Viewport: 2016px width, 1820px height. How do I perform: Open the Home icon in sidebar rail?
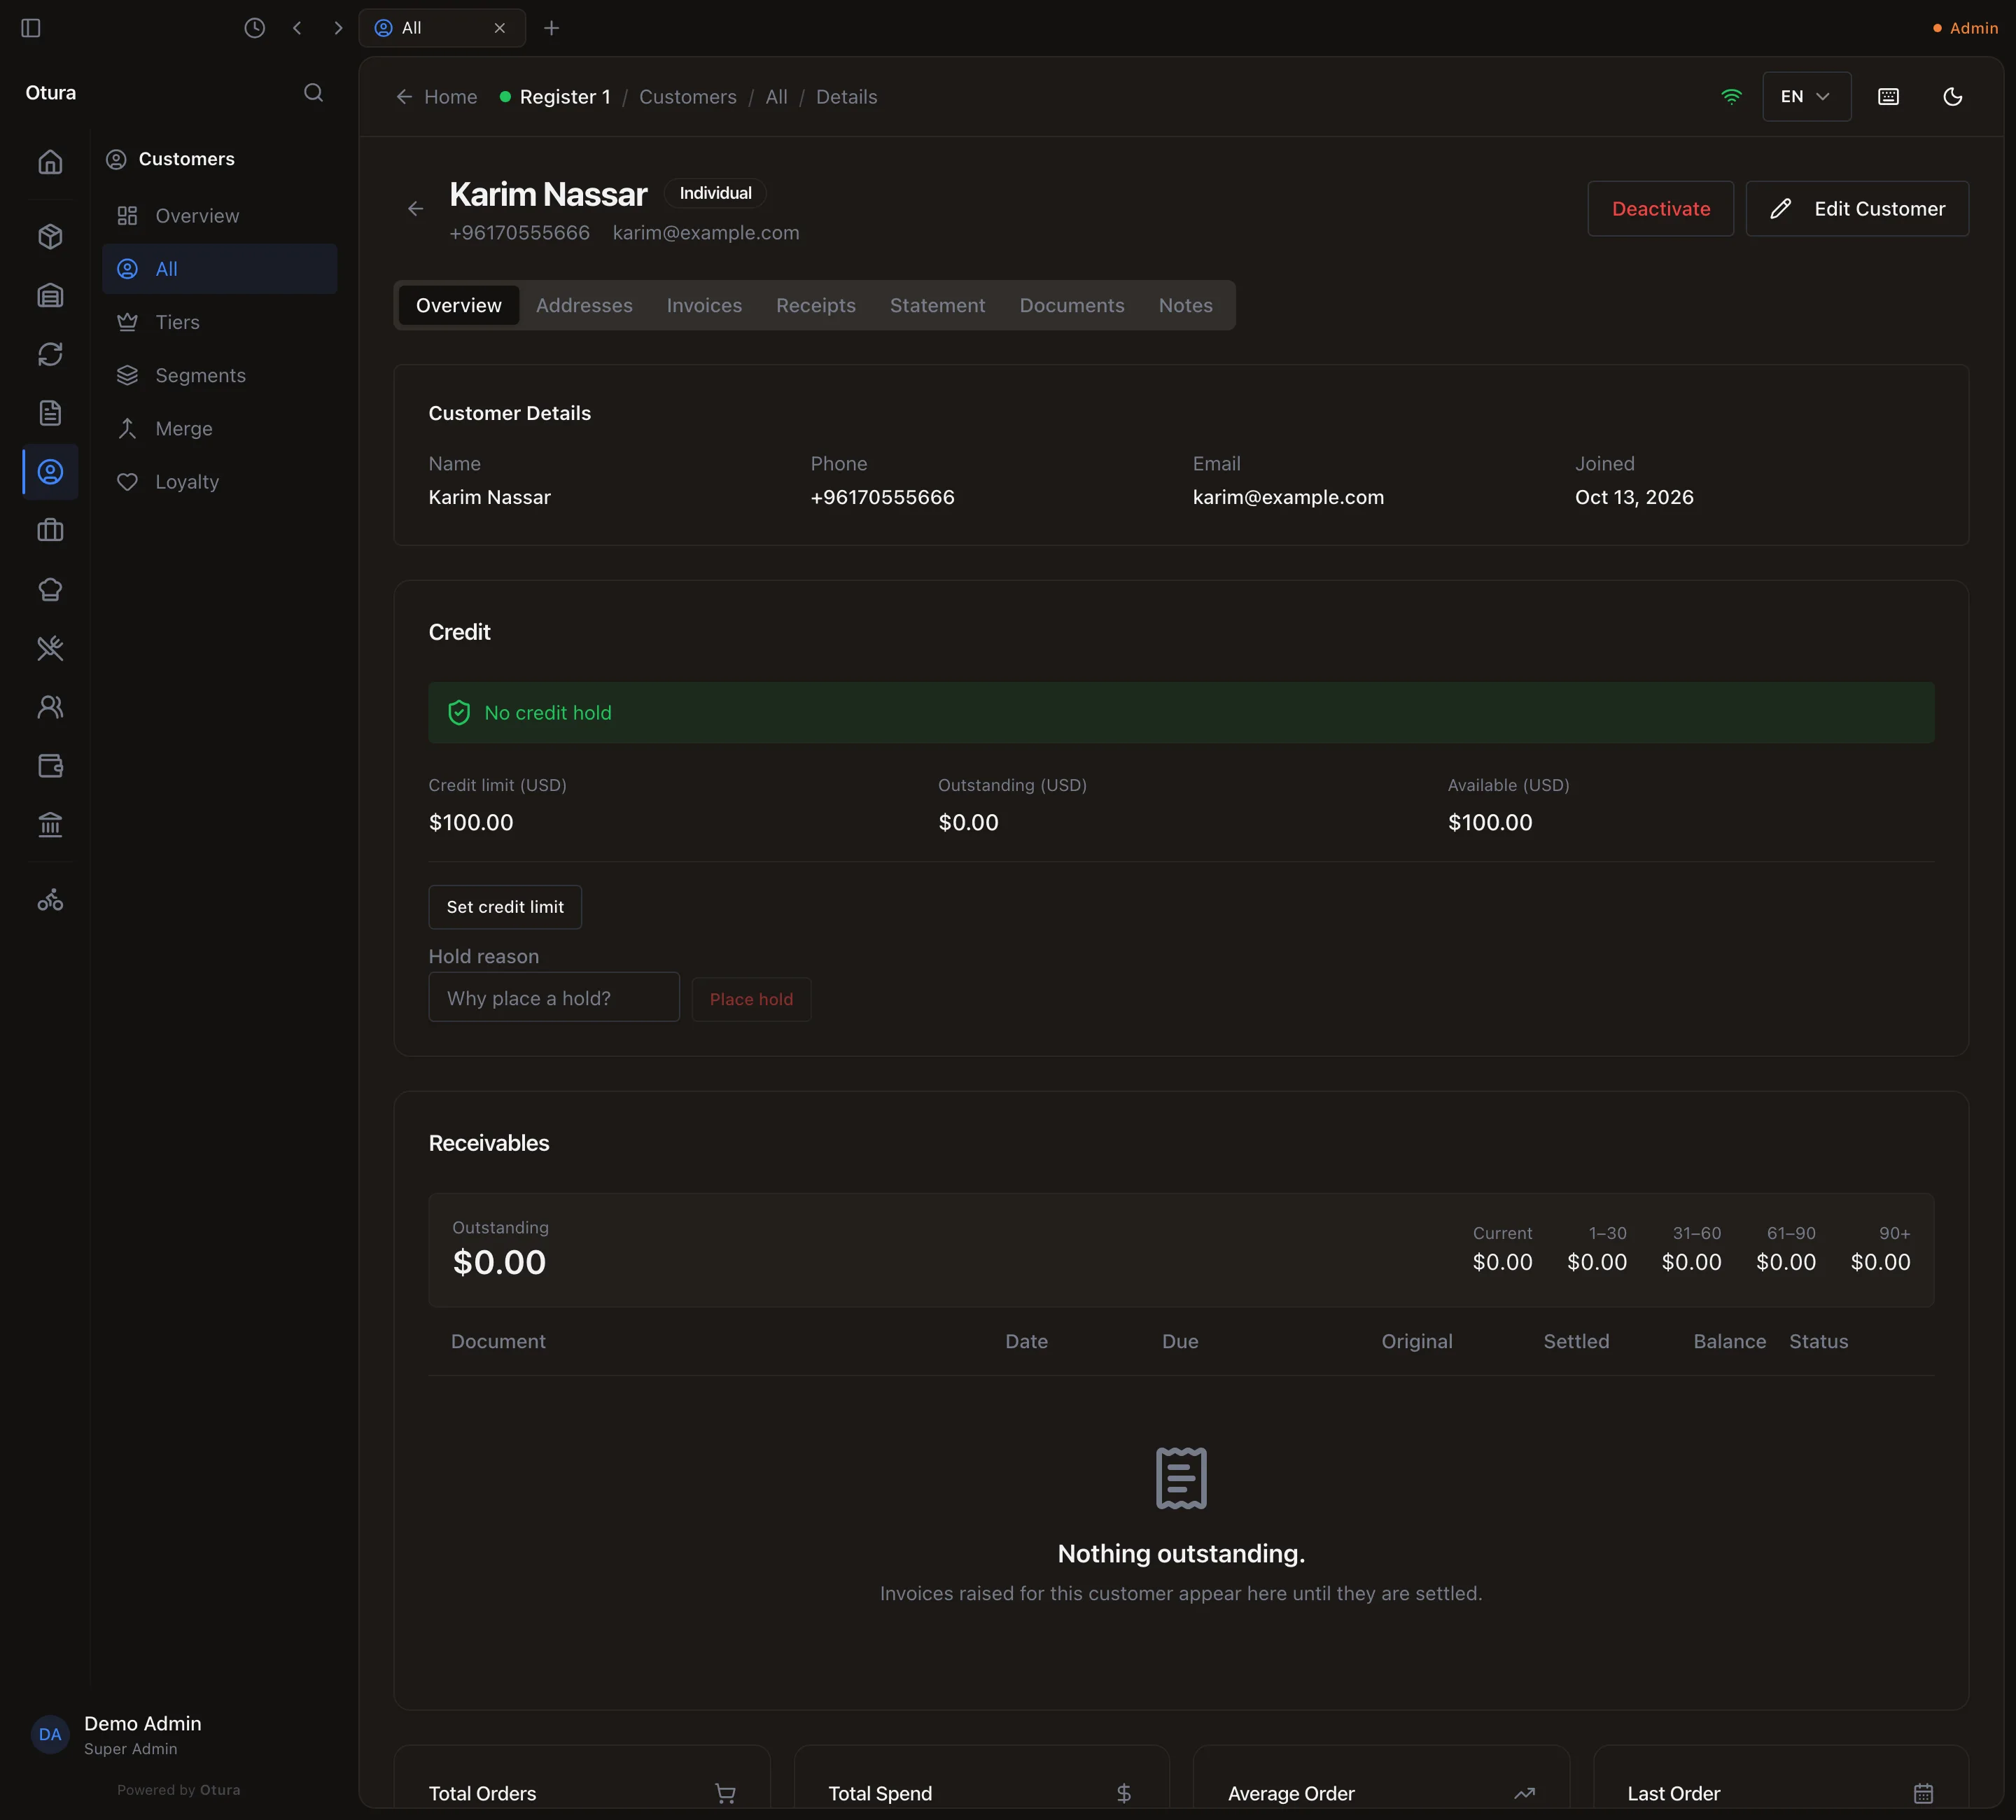coord(50,162)
